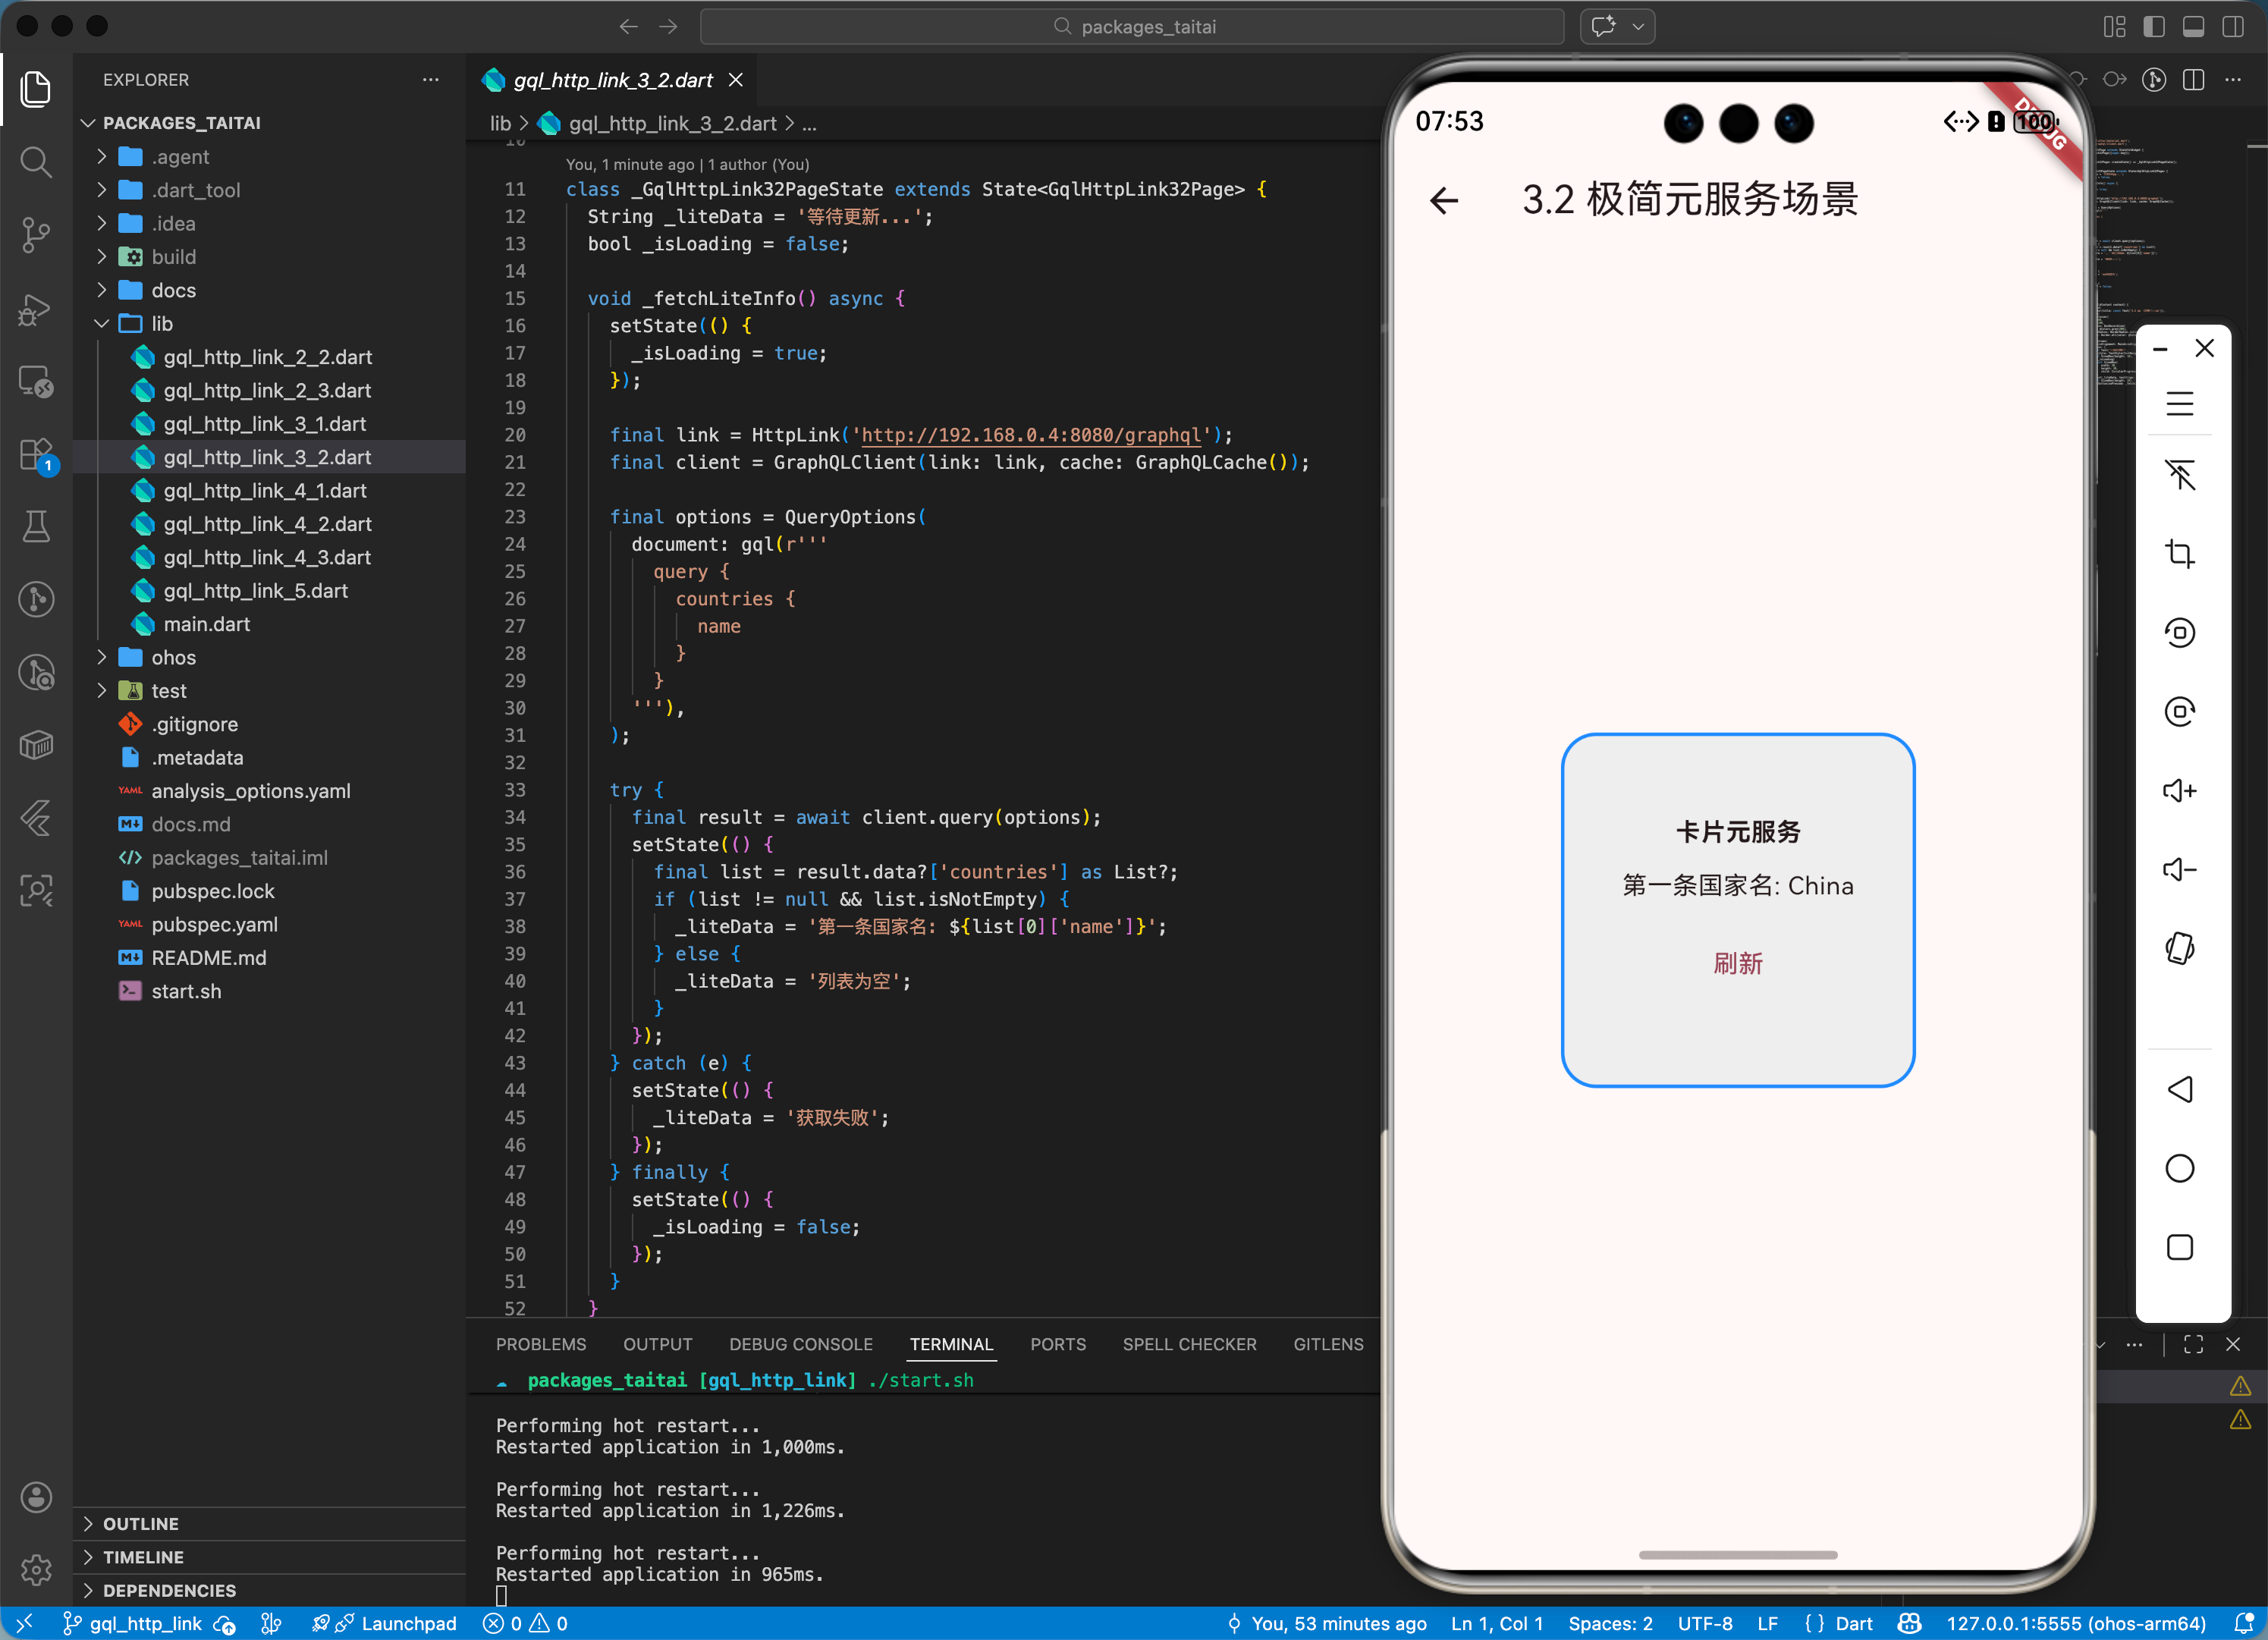Switch to the PROBLEMS tab
Viewport: 2268px width, 1640px height.
point(541,1344)
